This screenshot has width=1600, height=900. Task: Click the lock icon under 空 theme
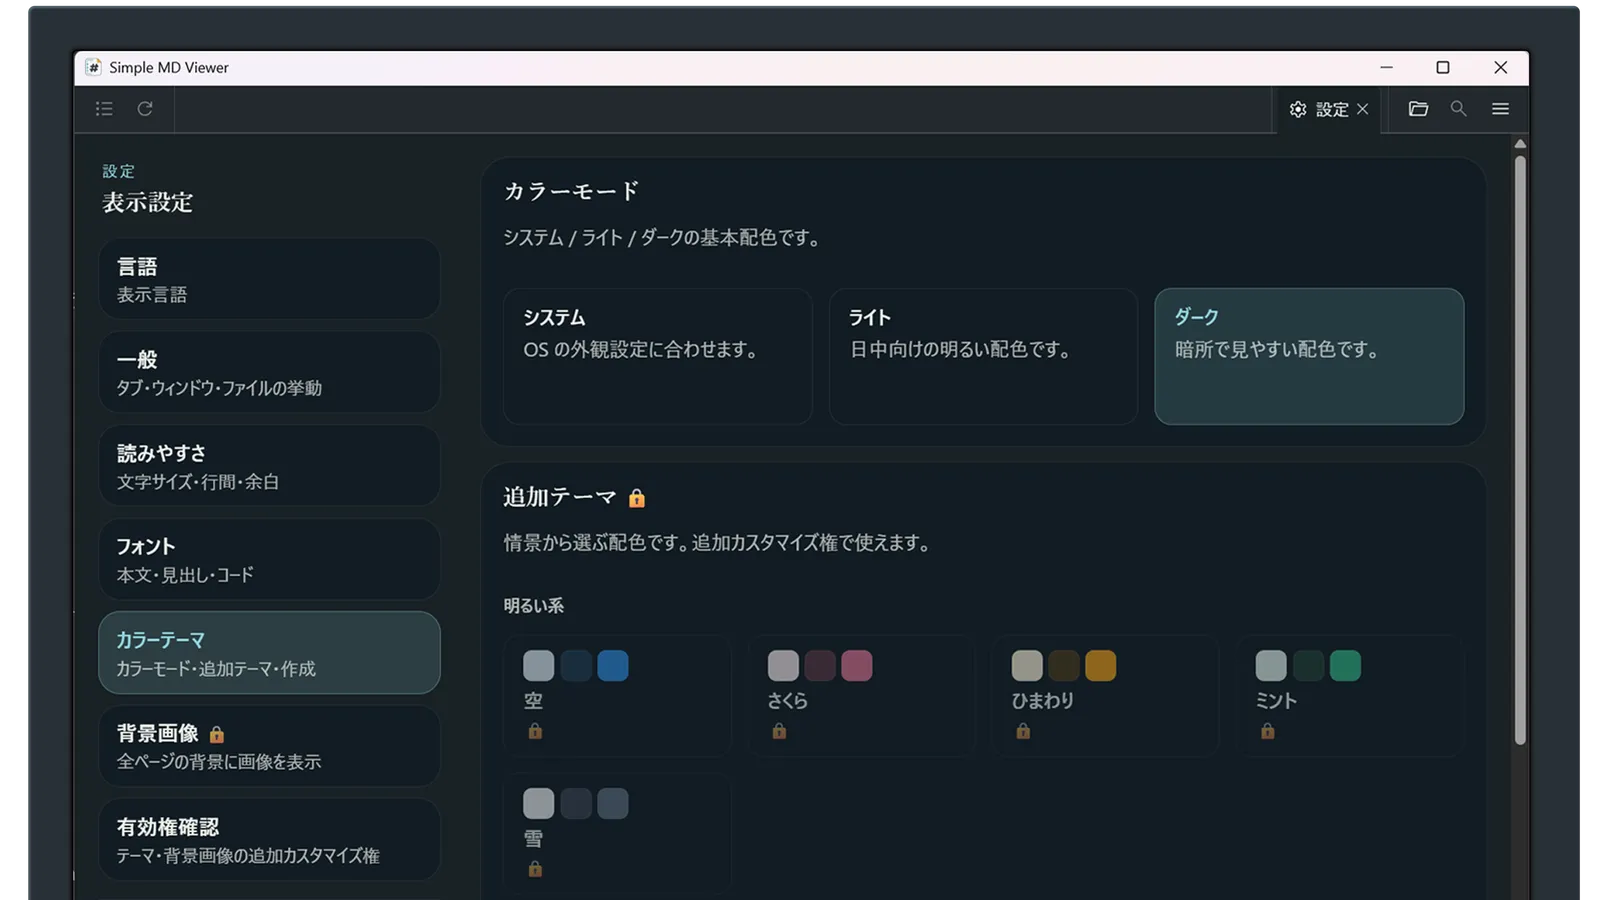click(535, 731)
